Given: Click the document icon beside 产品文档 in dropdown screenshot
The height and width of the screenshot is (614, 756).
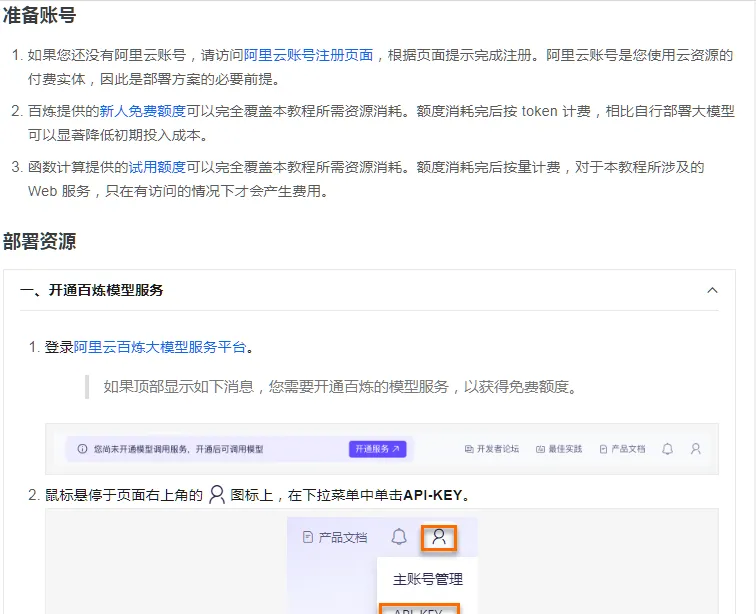Looking at the screenshot, I should [x=308, y=537].
